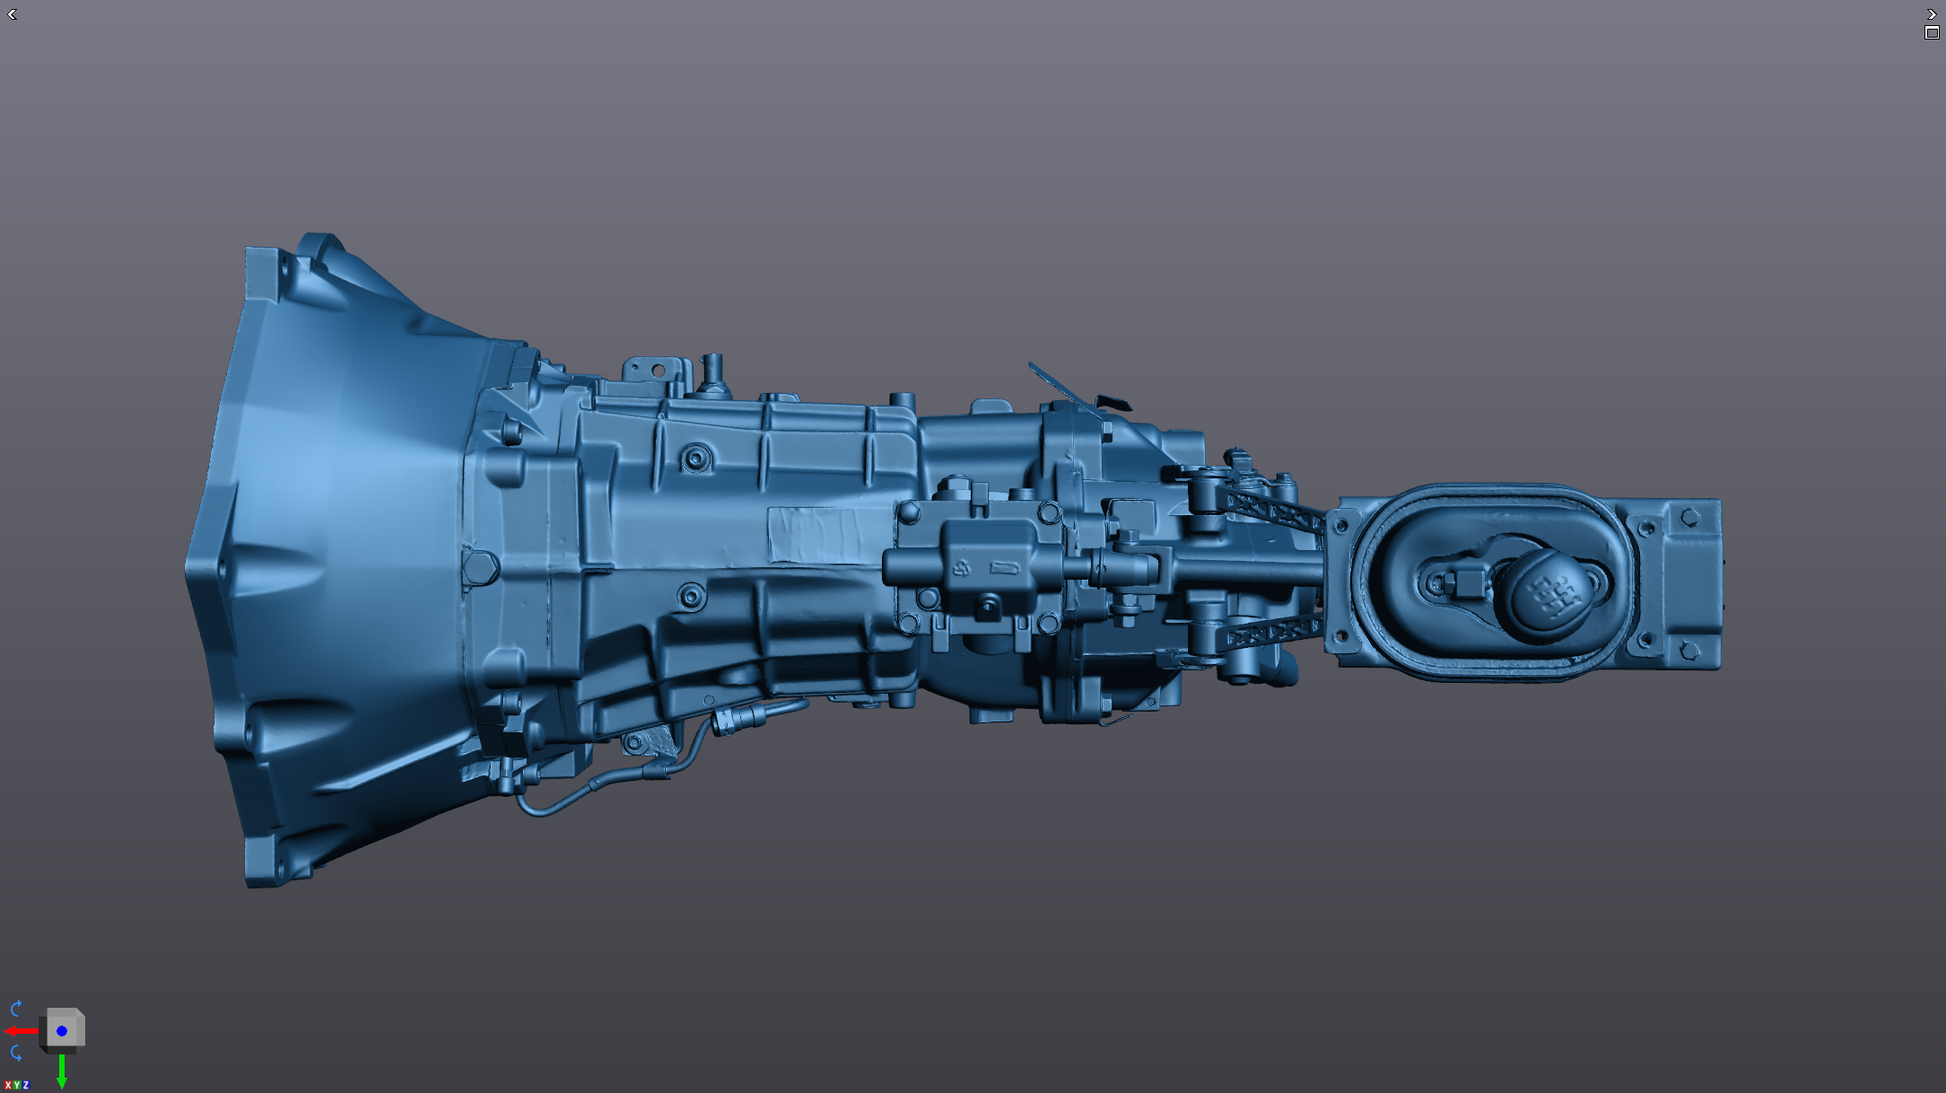This screenshot has width=1946, height=1093.
Task: Expand left panel with top-left chevron
Action: tap(13, 14)
